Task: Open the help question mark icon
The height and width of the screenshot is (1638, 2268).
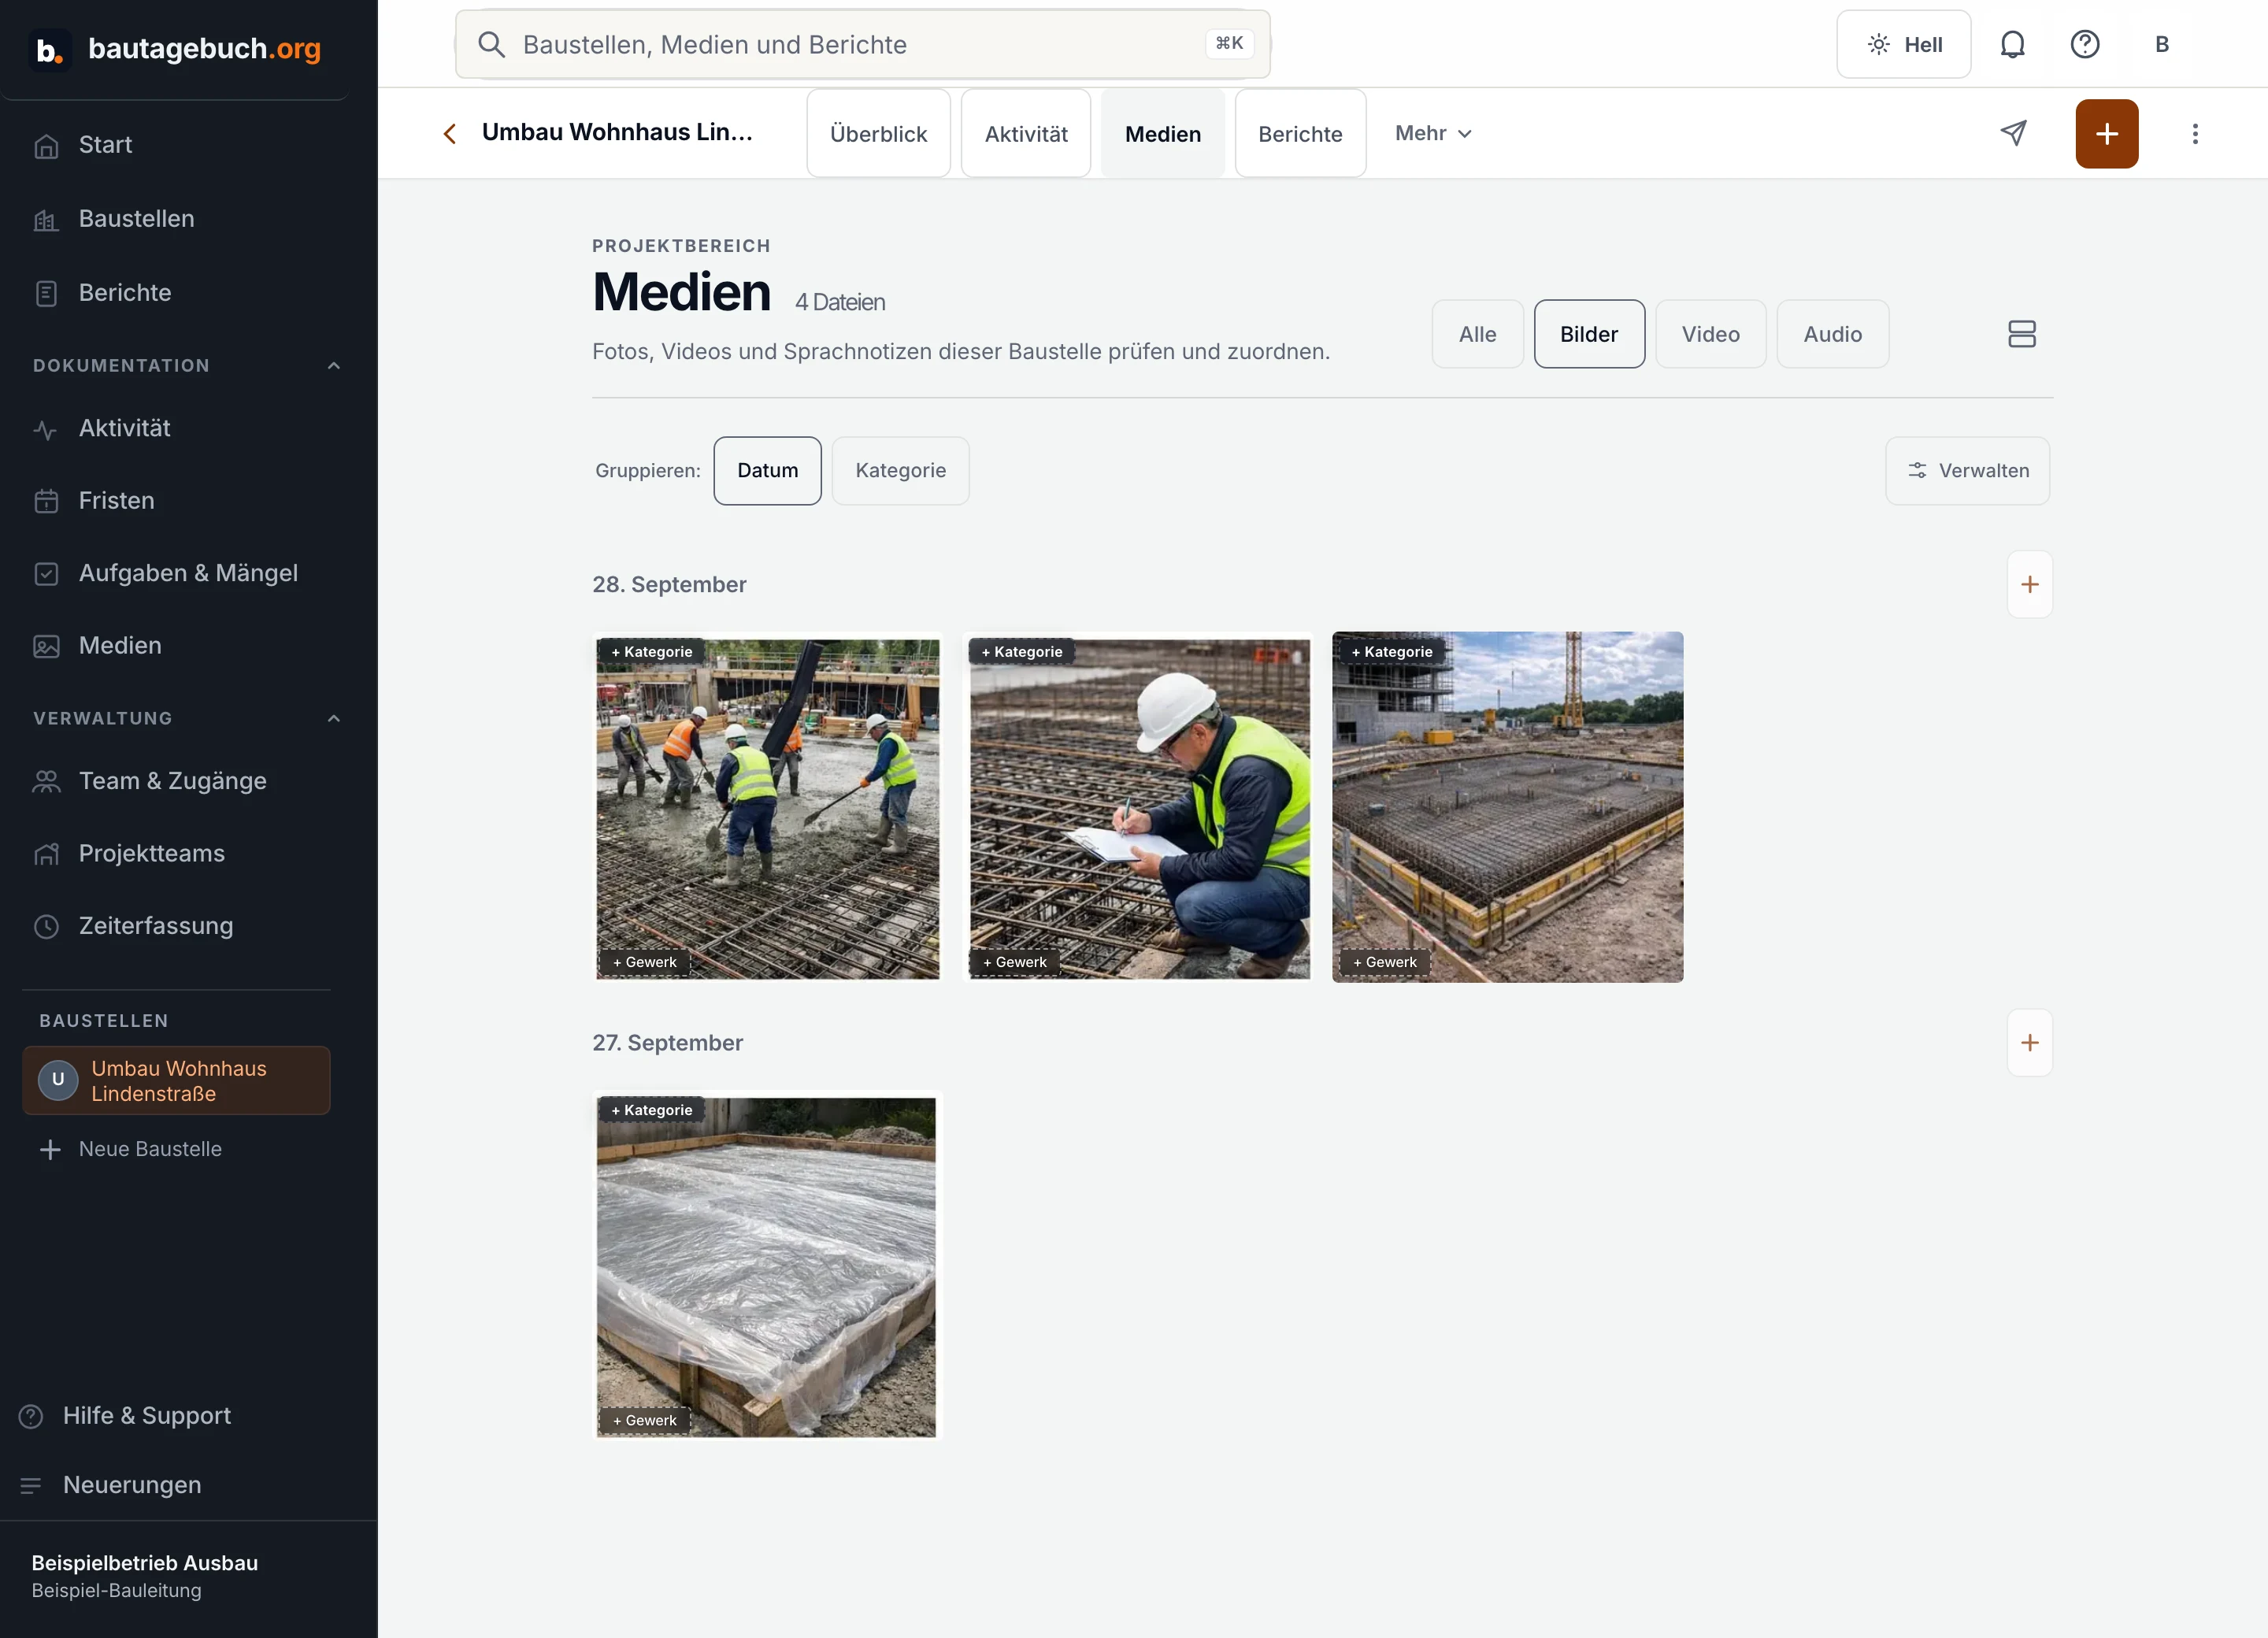Action: pyautogui.click(x=2084, y=44)
